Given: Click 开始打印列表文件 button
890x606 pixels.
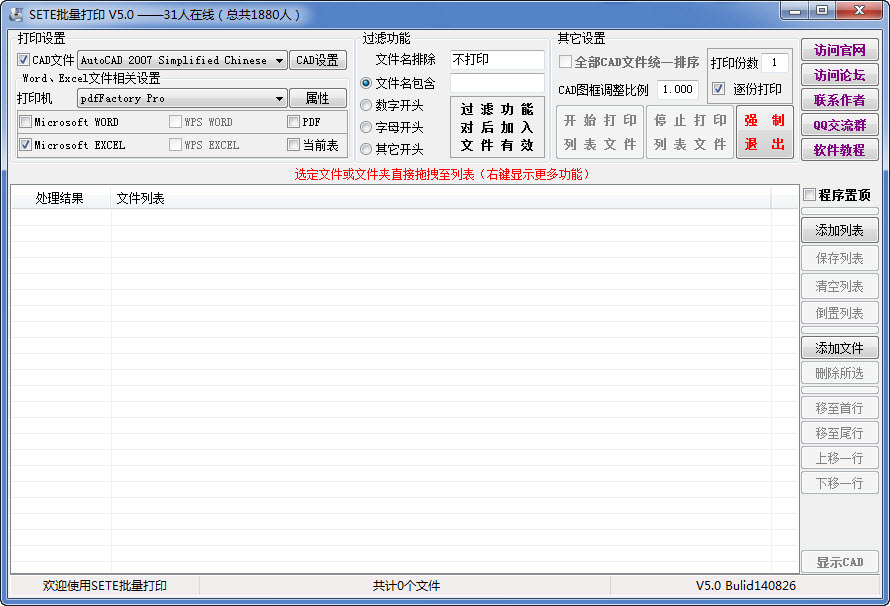Looking at the screenshot, I should click(600, 132).
